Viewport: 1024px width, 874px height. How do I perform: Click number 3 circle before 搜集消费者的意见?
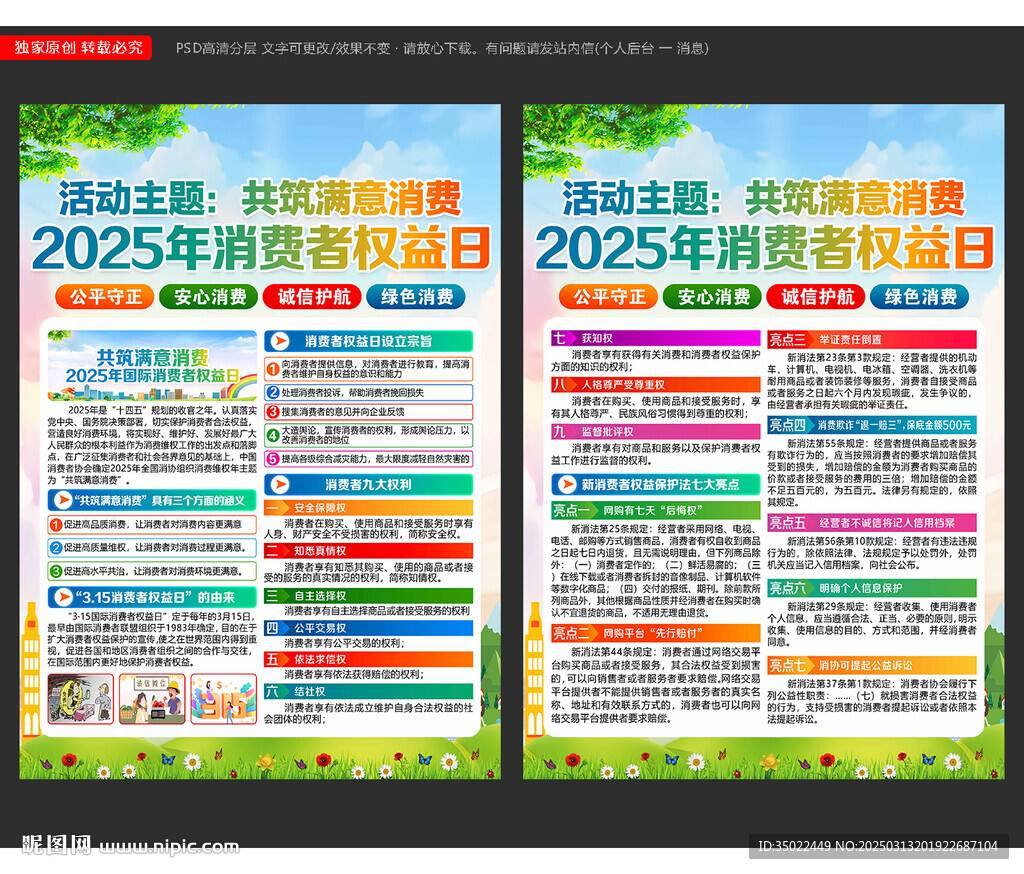point(273,412)
